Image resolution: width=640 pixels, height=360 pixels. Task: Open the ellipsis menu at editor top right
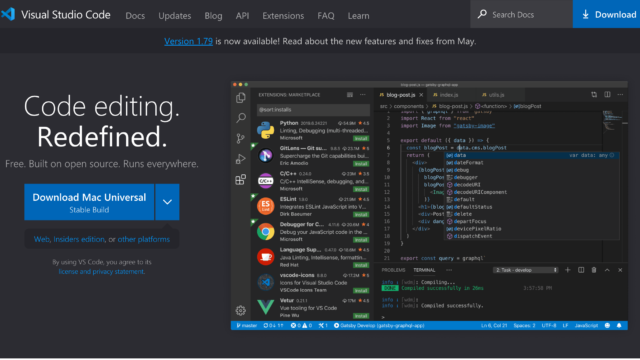(x=620, y=95)
